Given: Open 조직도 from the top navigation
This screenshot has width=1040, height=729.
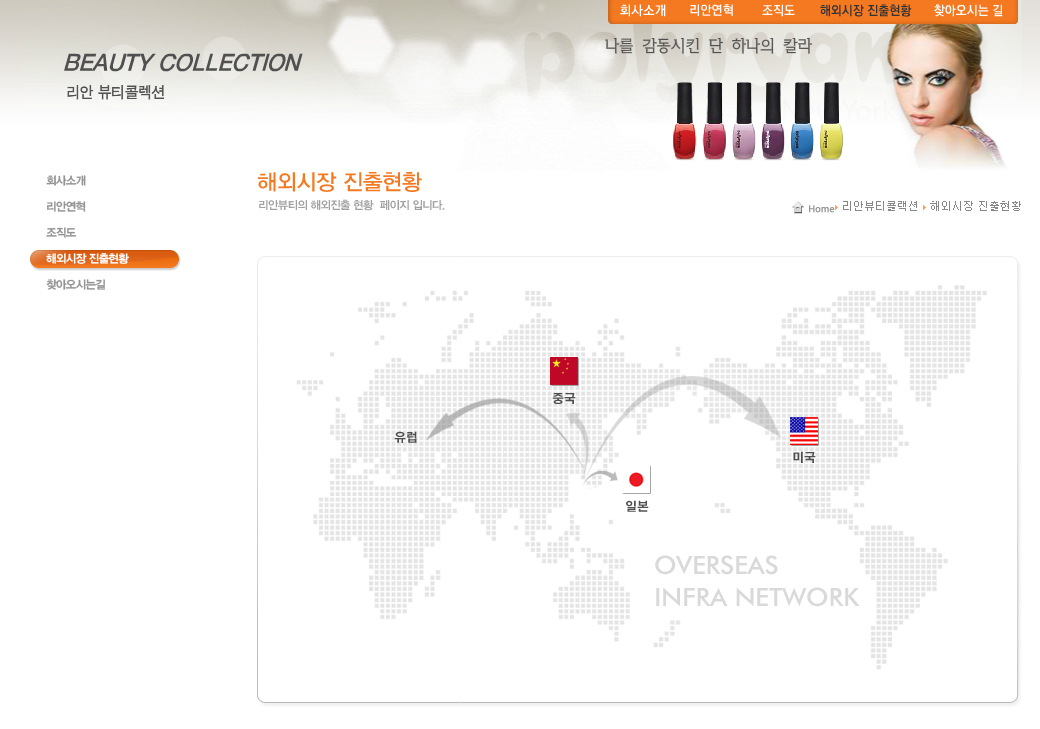Looking at the screenshot, I should tap(778, 11).
